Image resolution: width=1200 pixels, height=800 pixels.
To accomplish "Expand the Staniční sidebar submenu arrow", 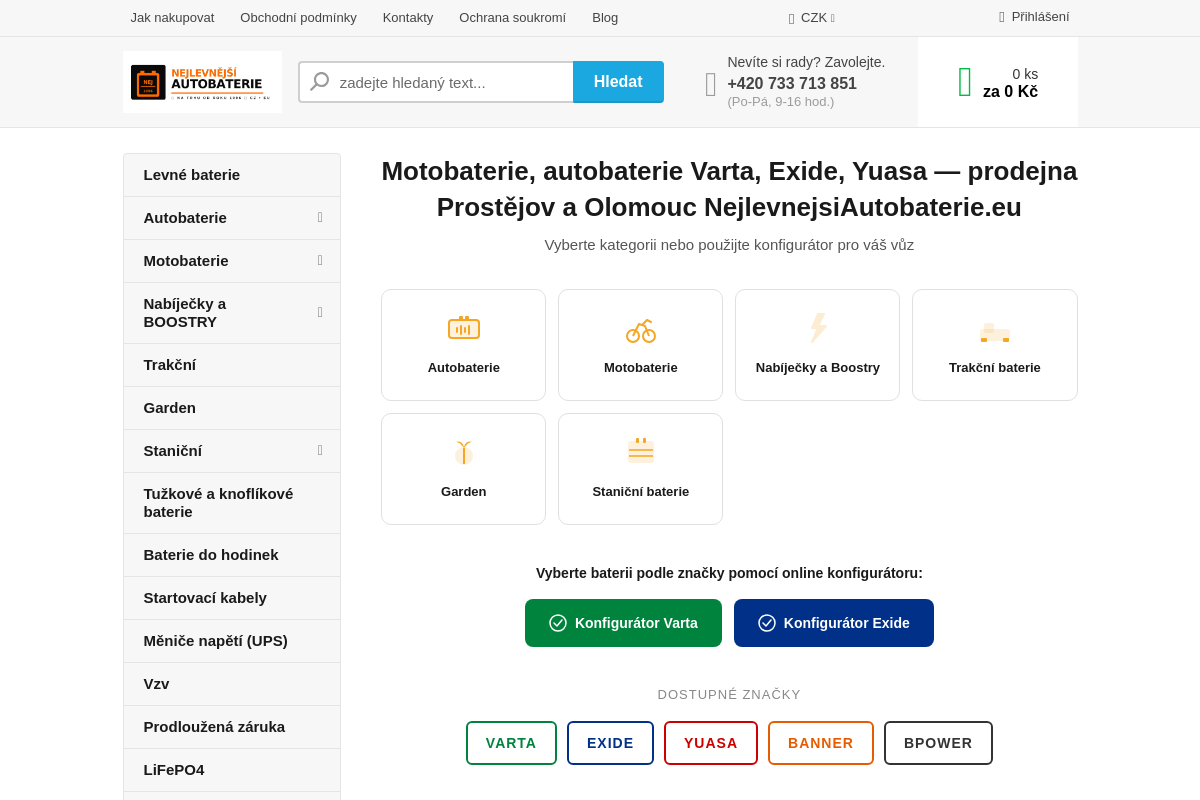I will pos(320,450).
